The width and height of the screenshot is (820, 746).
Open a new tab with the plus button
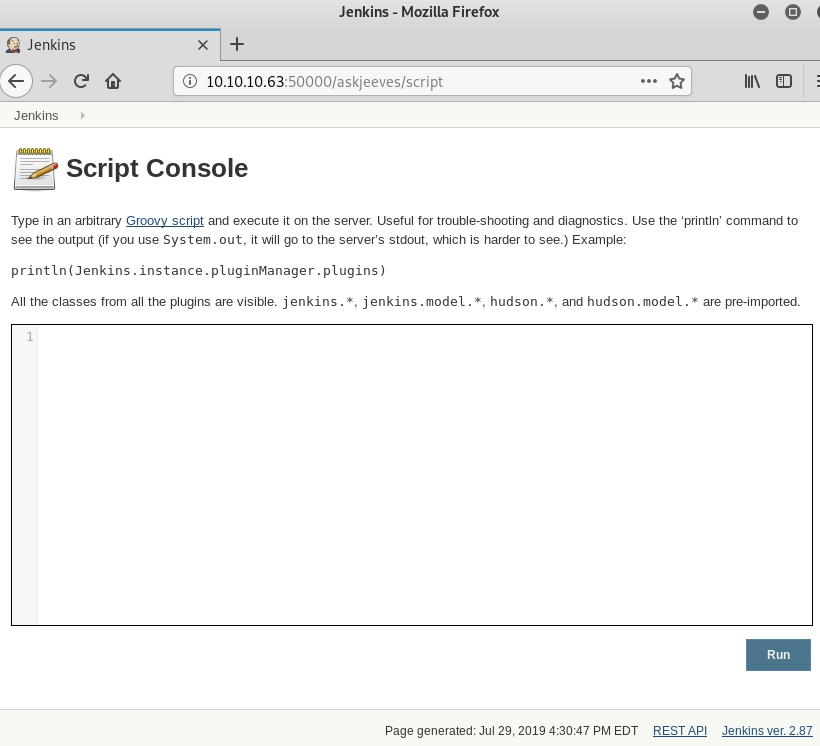click(237, 44)
